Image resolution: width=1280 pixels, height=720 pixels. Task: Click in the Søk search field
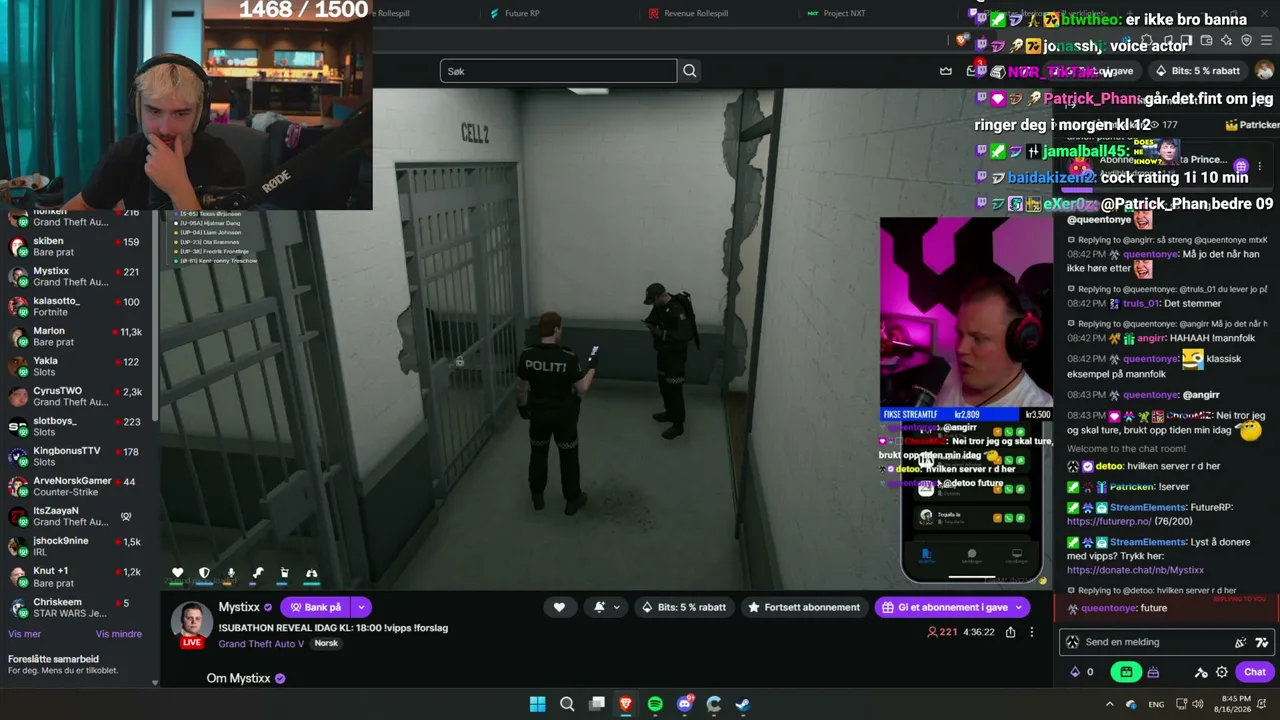pyautogui.click(x=558, y=71)
